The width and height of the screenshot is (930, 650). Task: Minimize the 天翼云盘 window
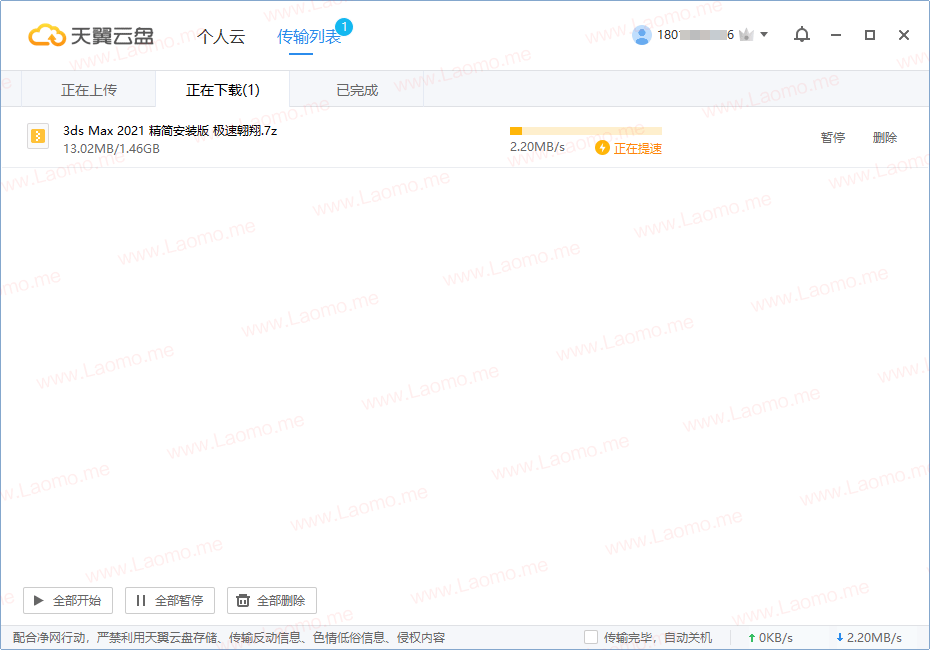pyautogui.click(x=836, y=35)
